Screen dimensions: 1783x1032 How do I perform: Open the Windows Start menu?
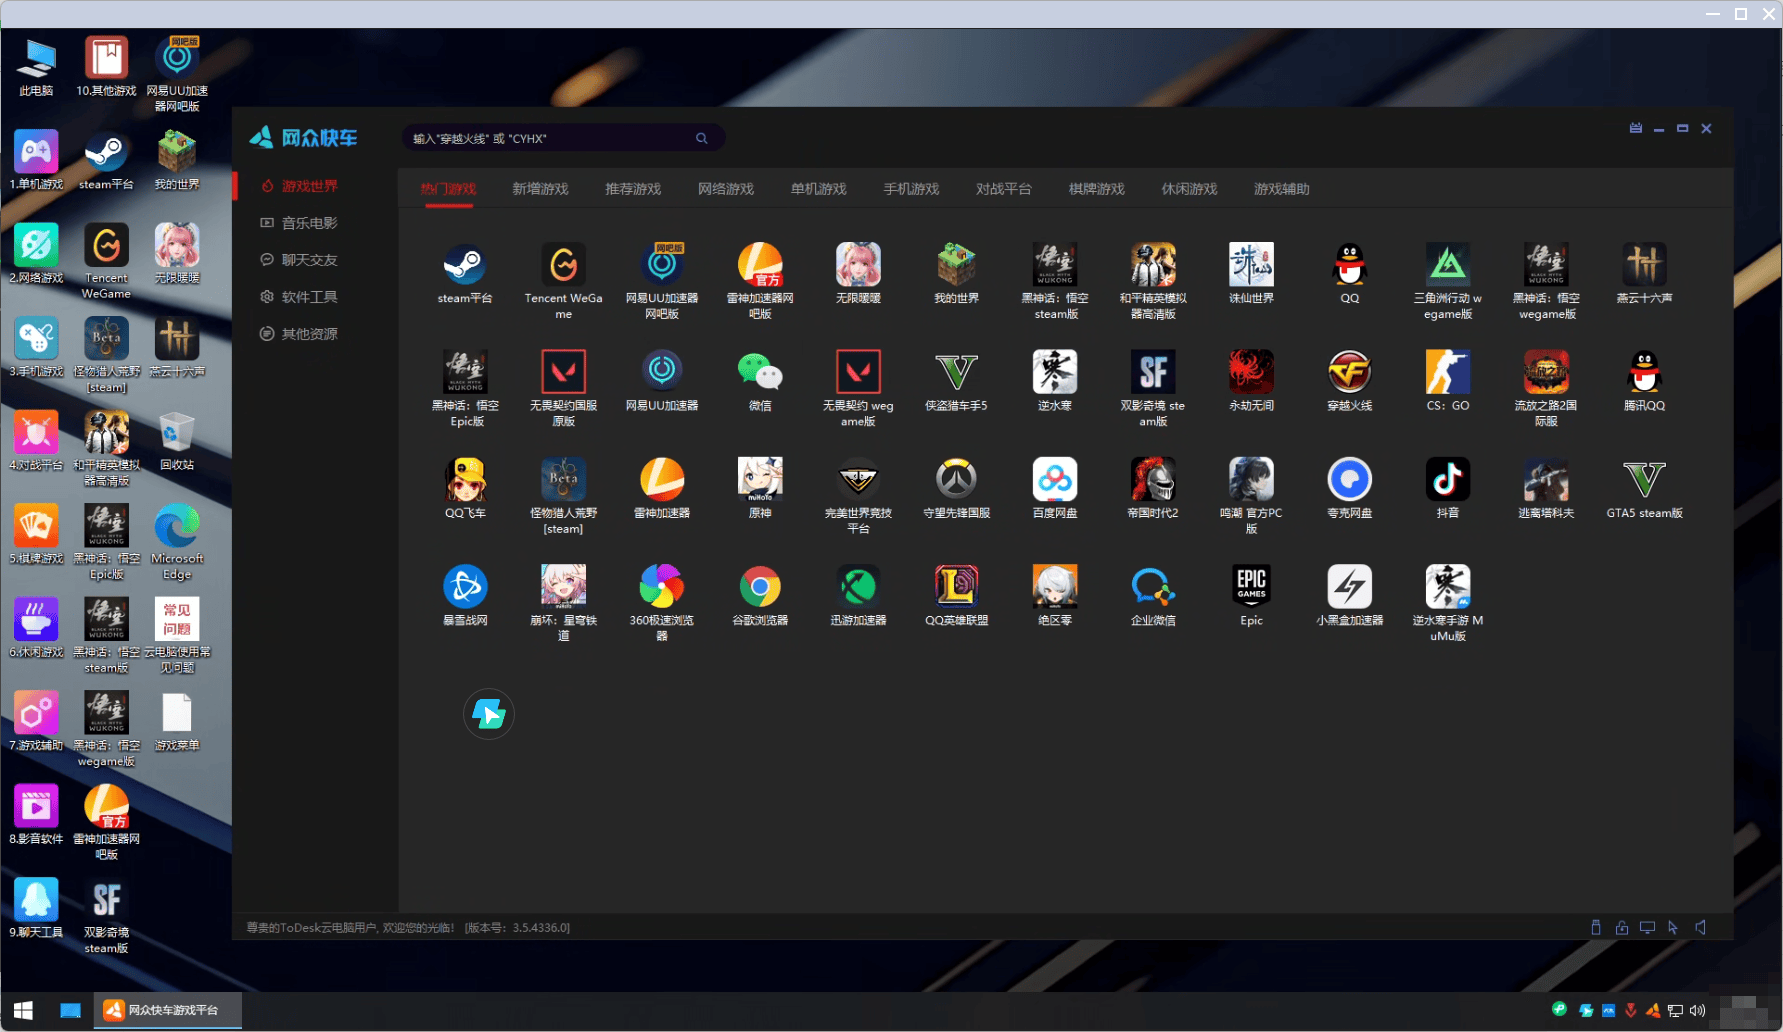pos(23,1010)
